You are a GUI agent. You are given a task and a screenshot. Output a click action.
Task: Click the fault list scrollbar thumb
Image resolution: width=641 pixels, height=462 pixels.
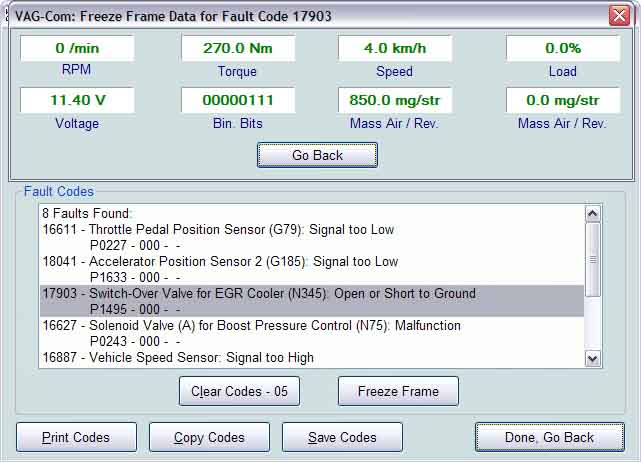(x=592, y=260)
